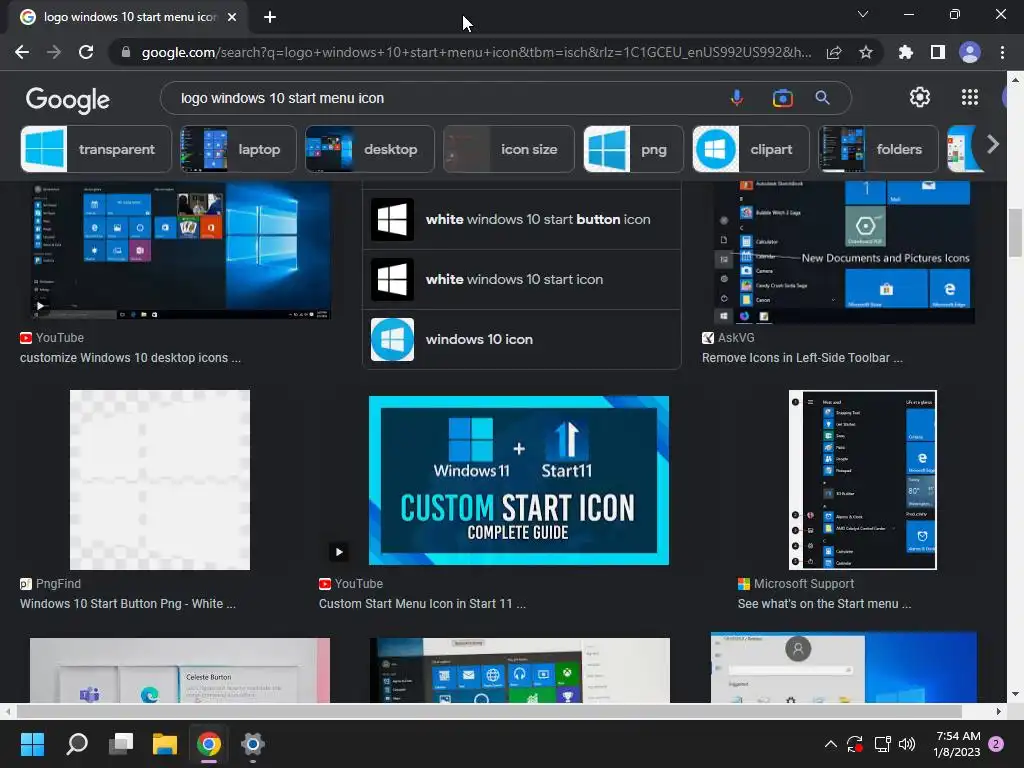The height and width of the screenshot is (768, 1024).
Task: Show hidden system tray icons
Action: point(831,744)
